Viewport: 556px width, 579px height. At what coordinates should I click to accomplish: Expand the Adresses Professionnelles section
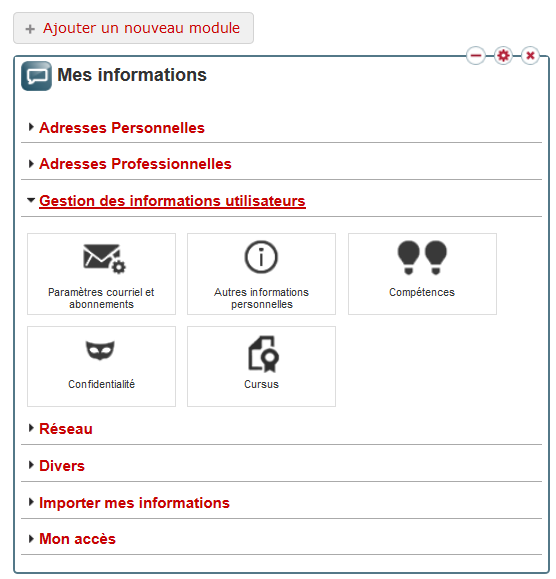coord(135,164)
